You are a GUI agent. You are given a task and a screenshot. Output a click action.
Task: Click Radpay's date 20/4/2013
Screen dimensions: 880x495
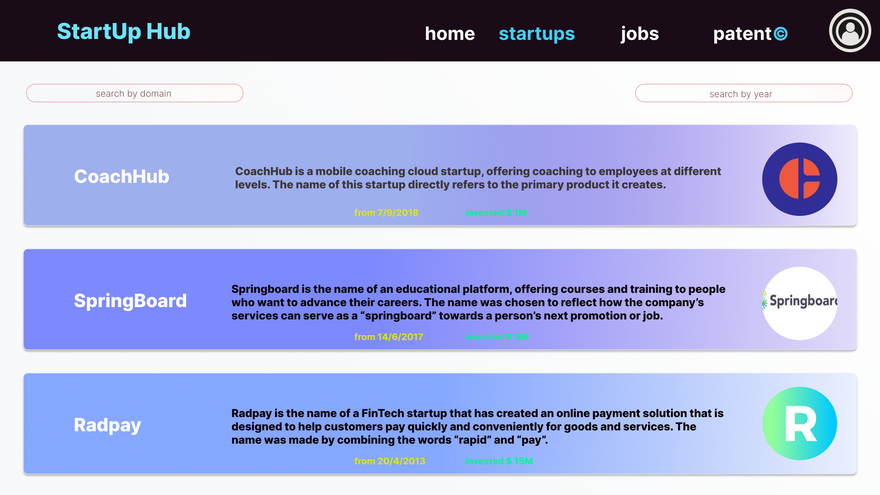(x=388, y=461)
